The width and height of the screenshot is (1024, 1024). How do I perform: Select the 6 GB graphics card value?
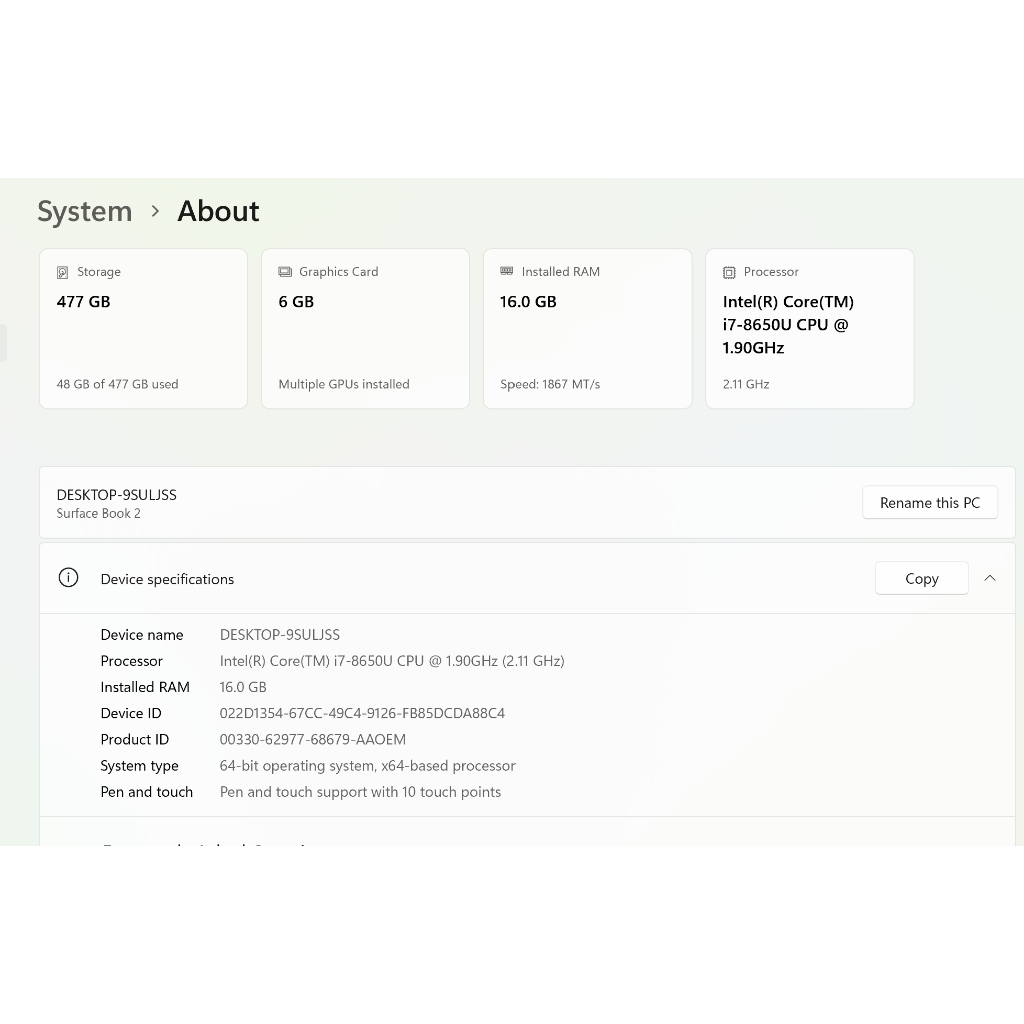(296, 302)
